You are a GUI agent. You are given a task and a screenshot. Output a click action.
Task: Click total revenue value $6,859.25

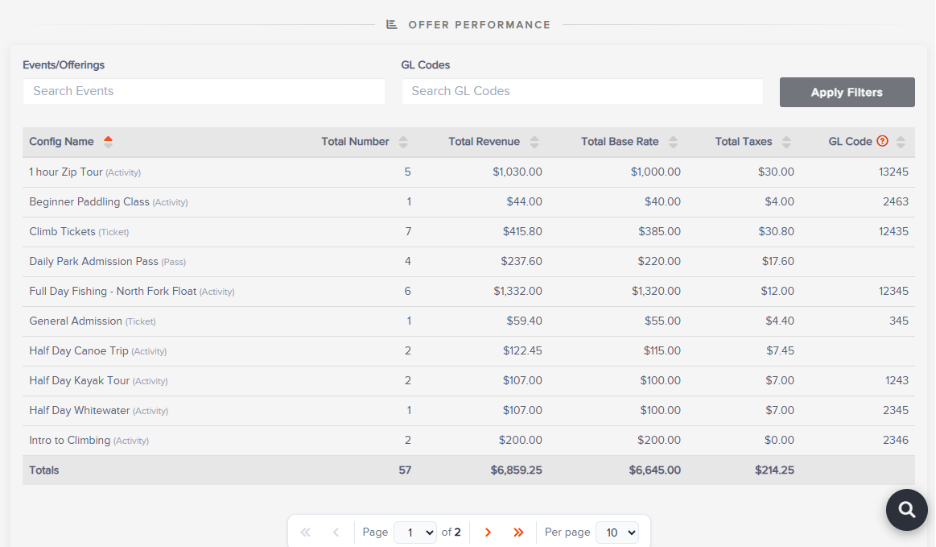[x=516, y=471]
